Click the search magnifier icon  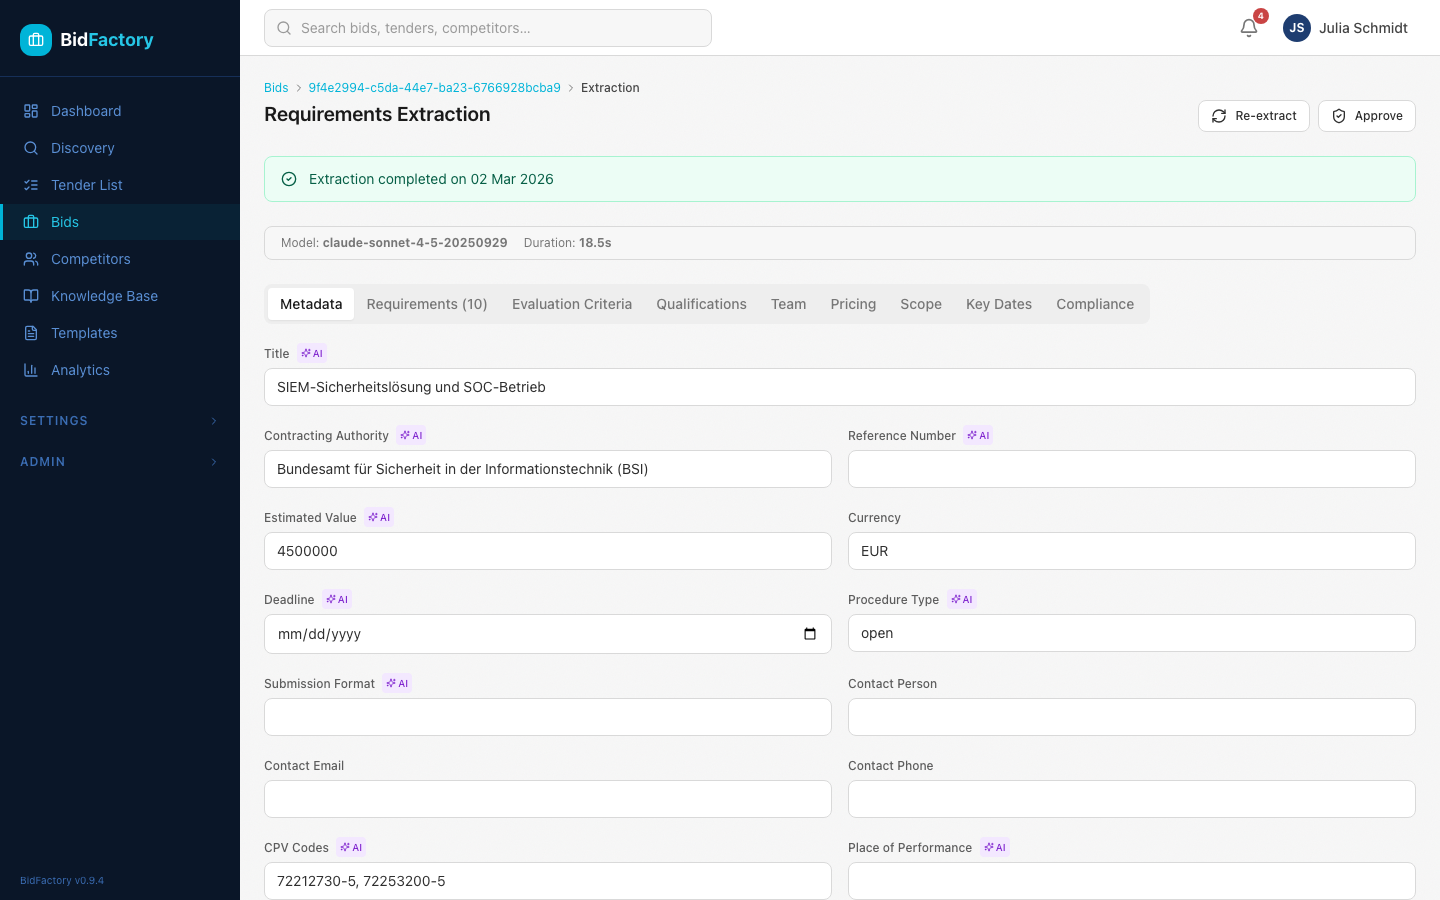pos(284,28)
